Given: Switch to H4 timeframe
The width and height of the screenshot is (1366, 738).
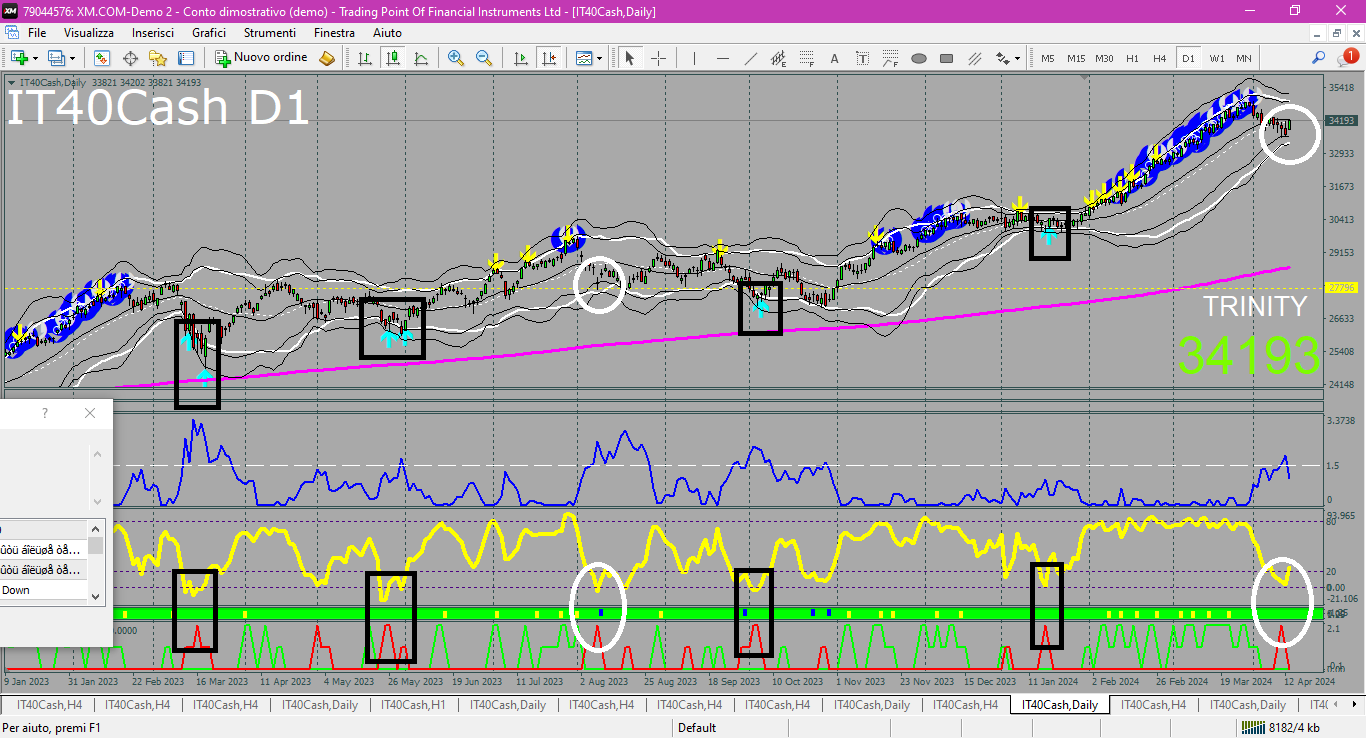Looking at the screenshot, I should 1160,58.
